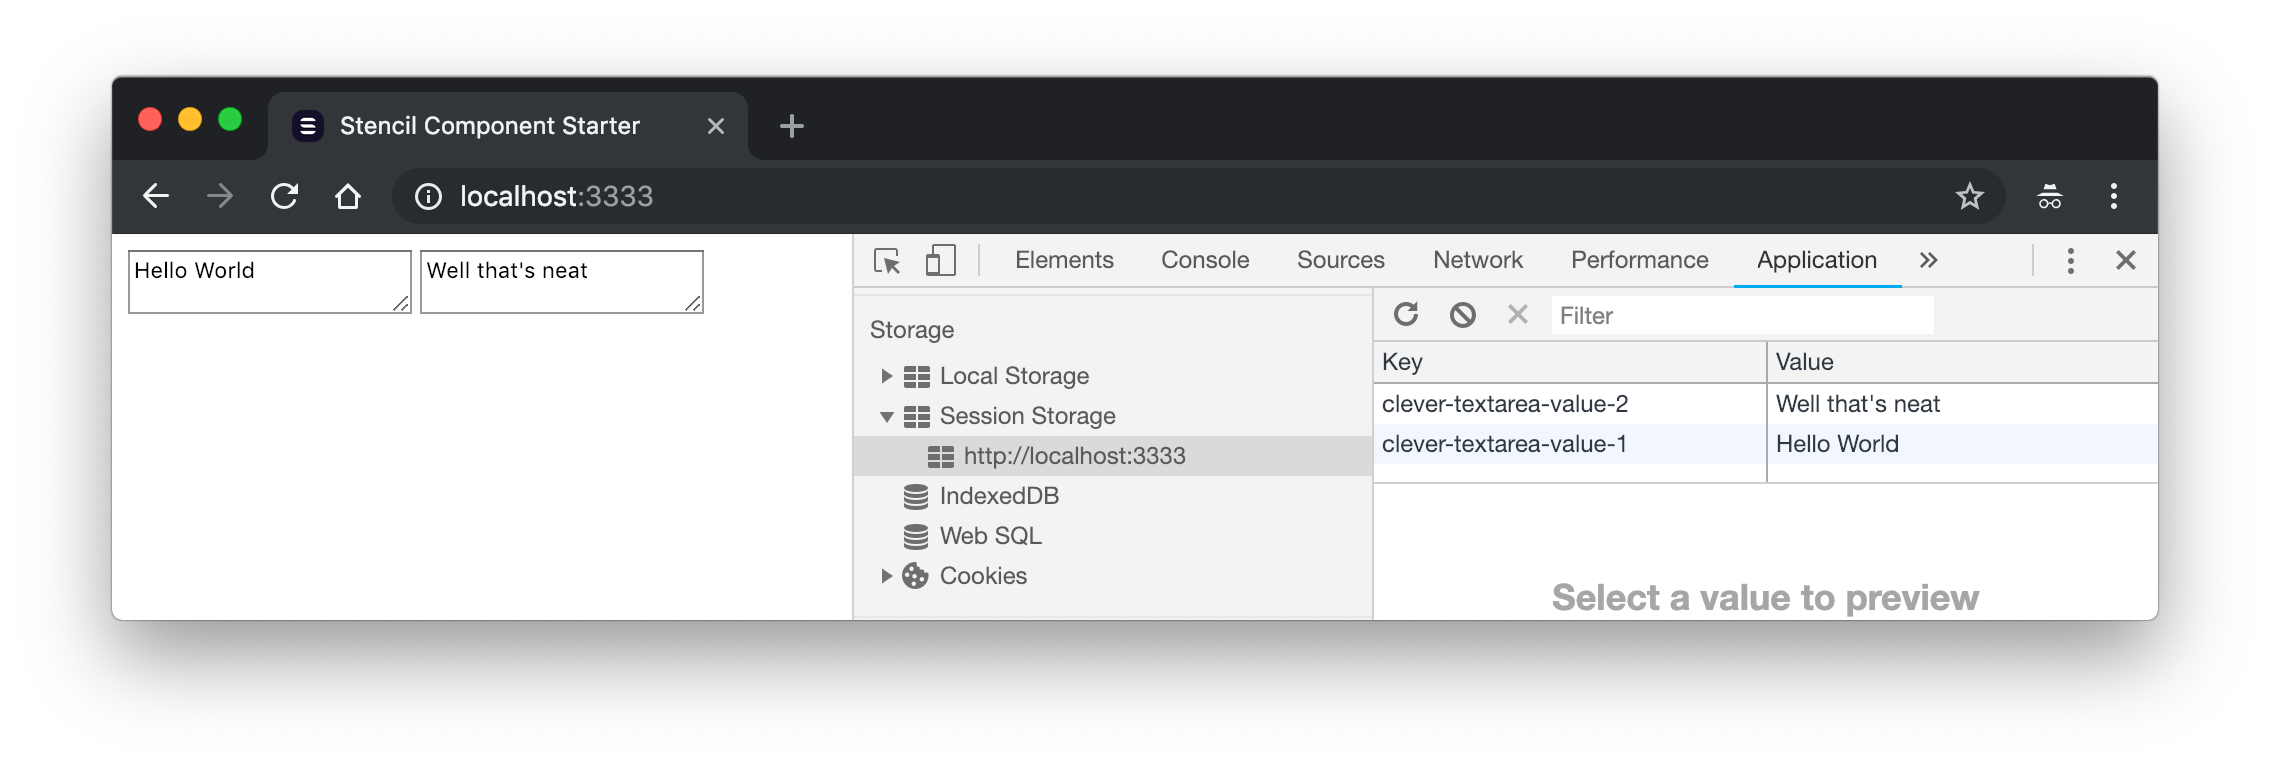The image size is (2270, 768).
Task: Collapse the Session Storage tree node
Action: (x=886, y=416)
